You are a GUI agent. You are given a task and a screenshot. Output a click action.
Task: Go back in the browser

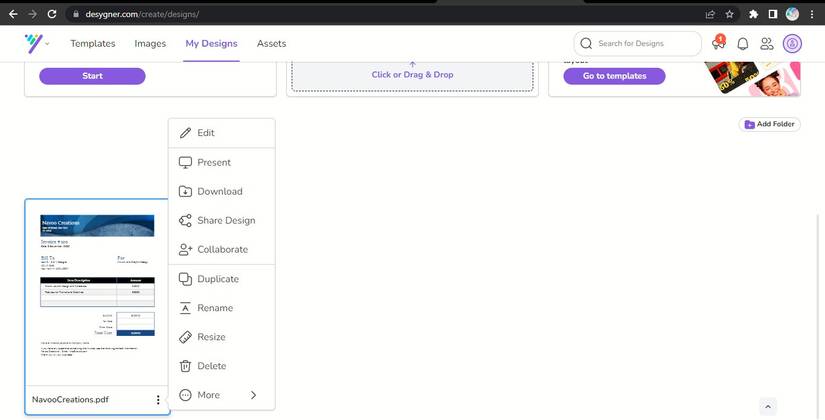pyautogui.click(x=14, y=14)
